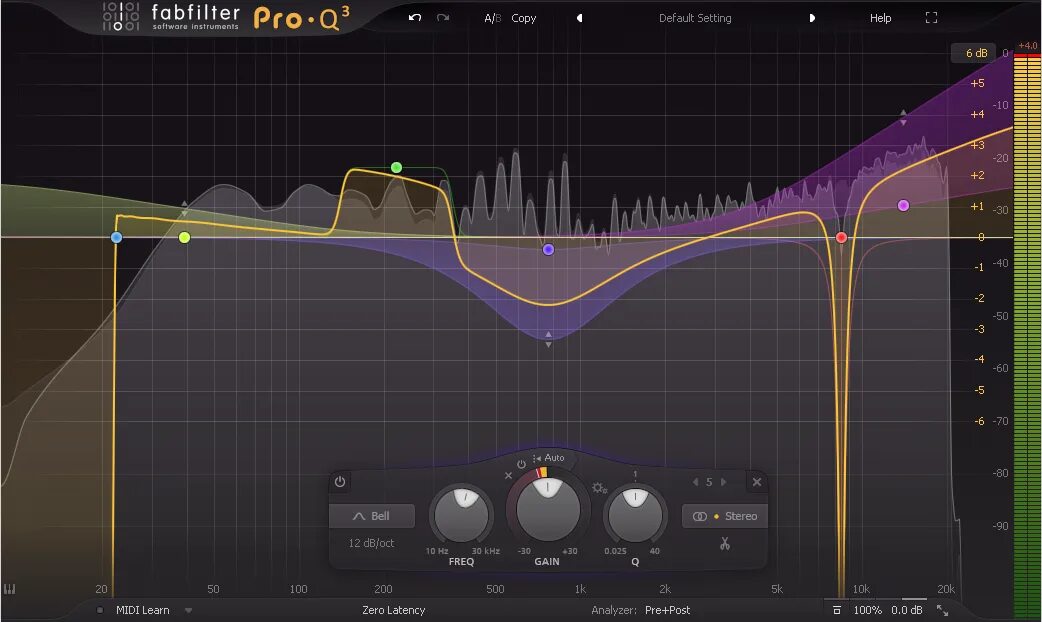Click the Undo arrow icon
1042x622 pixels.
point(415,18)
